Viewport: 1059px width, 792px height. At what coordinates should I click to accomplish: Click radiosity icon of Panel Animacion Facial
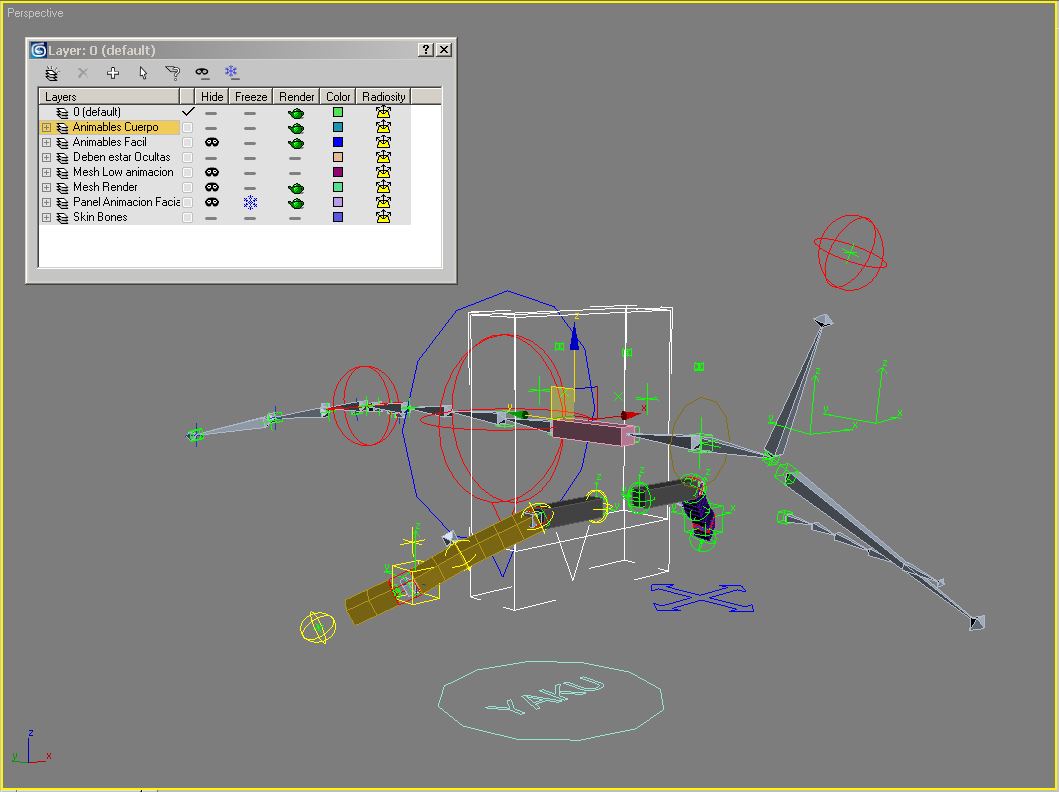click(x=384, y=202)
